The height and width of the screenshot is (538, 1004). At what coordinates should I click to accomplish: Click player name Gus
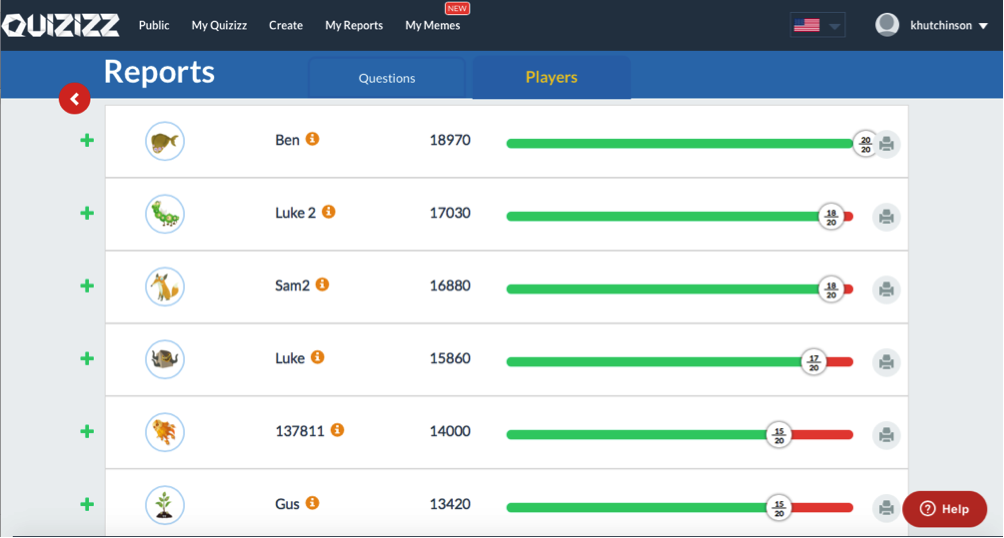coord(287,504)
